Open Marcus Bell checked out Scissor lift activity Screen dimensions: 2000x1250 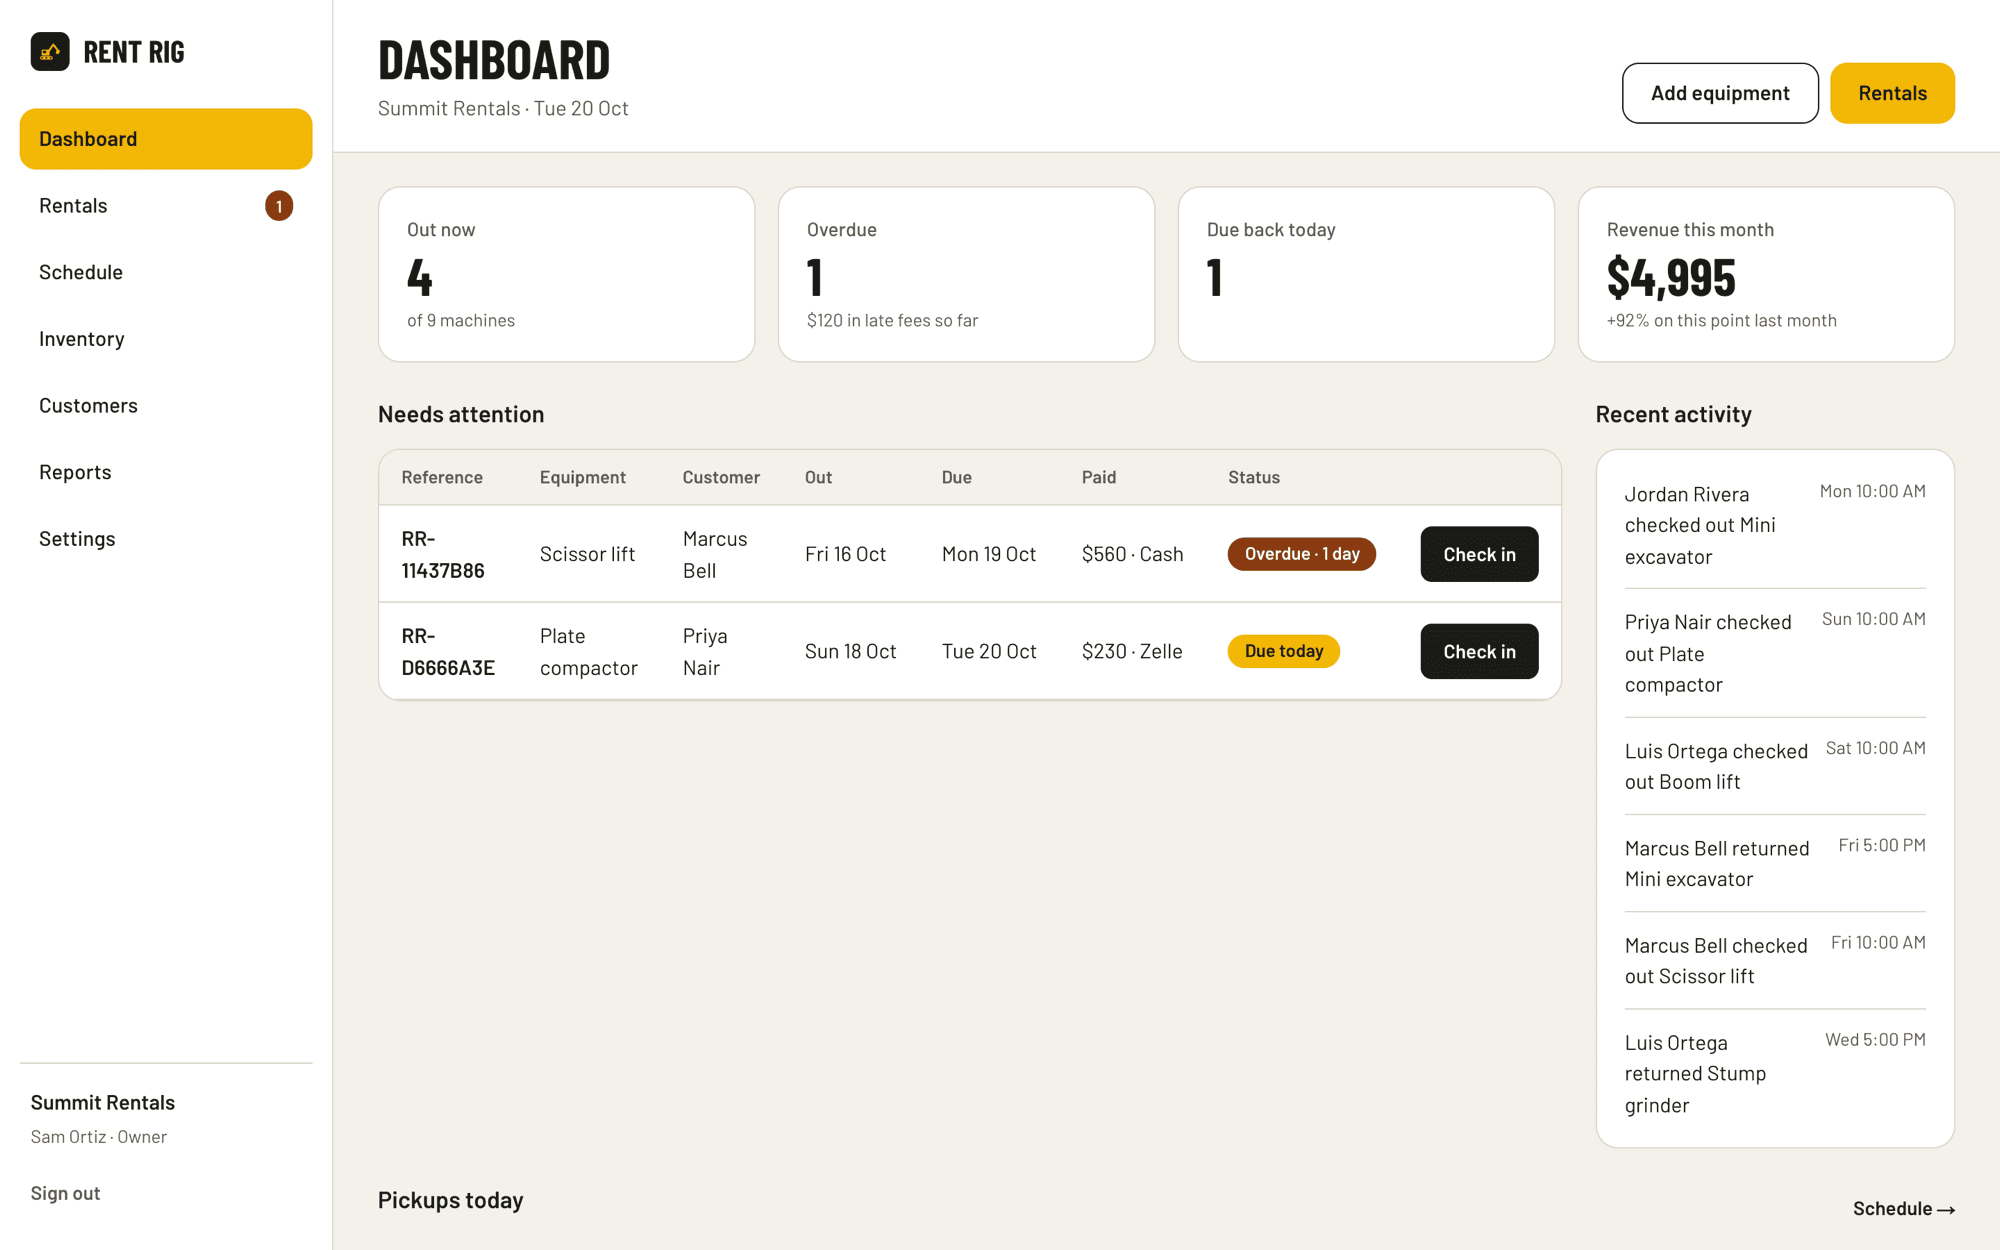pyautogui.click(x=1775, y=960)
